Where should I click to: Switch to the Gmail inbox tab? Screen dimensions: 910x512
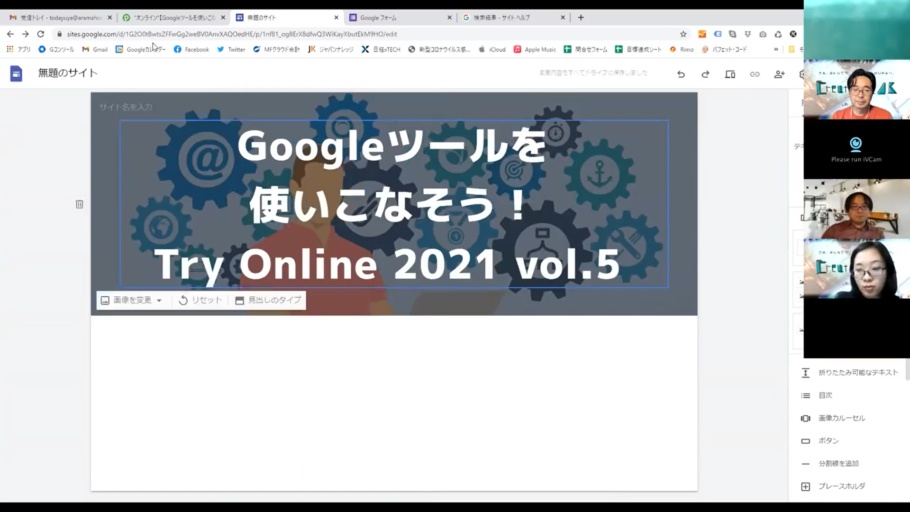57,17
